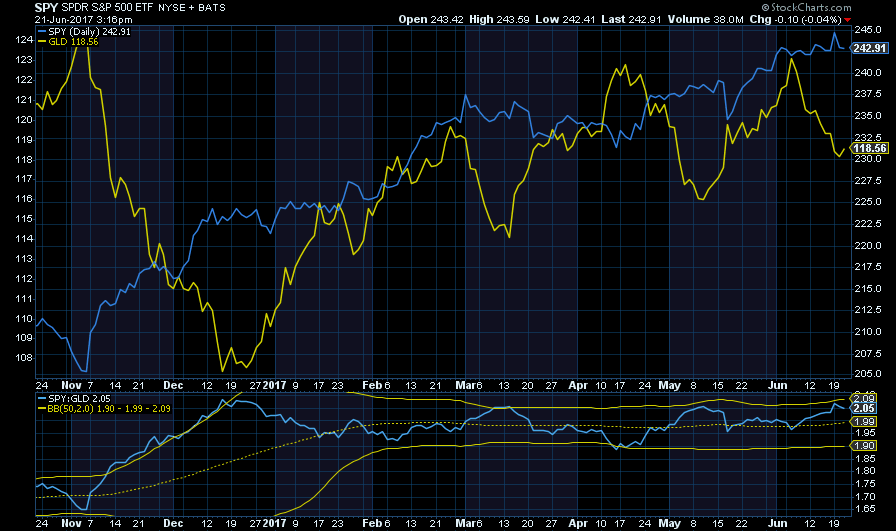
Task: Click the yellow line marker before GLD legend
Action: click(42, 42)
